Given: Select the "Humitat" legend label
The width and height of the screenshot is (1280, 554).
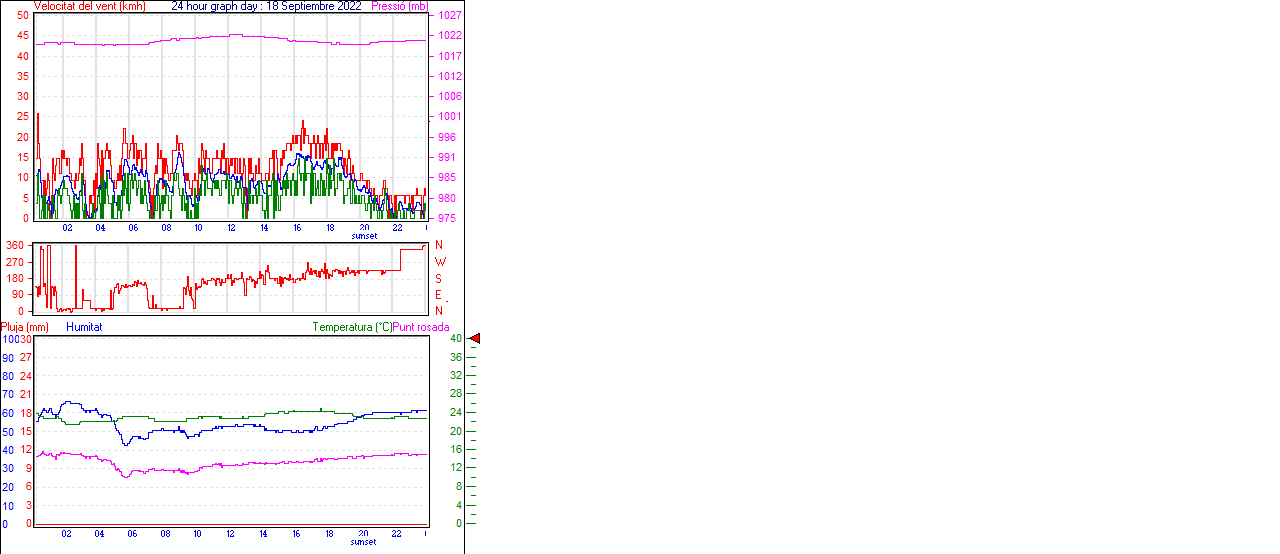Looking at the screenshot, I should (84, 327).
